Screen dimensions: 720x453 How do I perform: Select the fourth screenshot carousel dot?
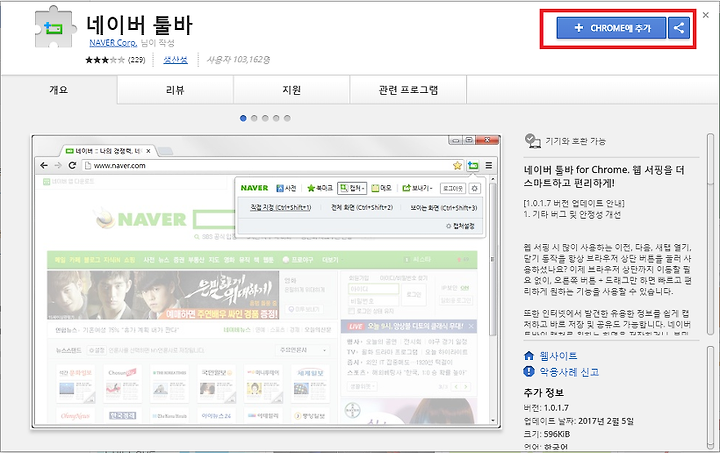tap(276, 118)
